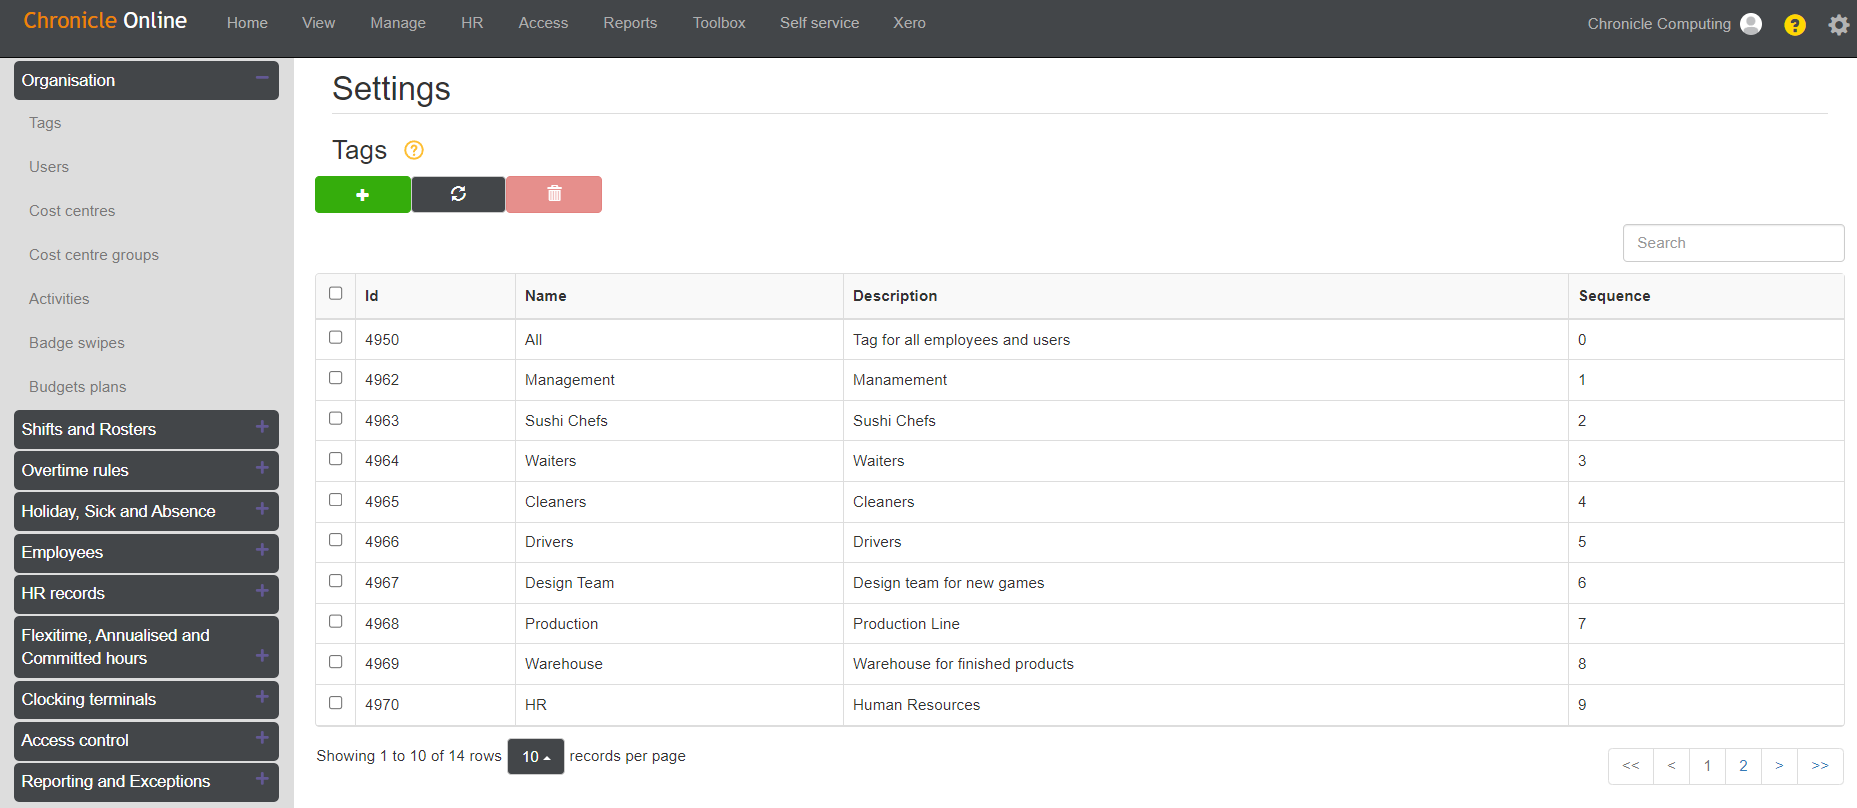The width and height of the screenshot is (1857, 808).
Task: Click the green add tag button
Action: (362, 195)
